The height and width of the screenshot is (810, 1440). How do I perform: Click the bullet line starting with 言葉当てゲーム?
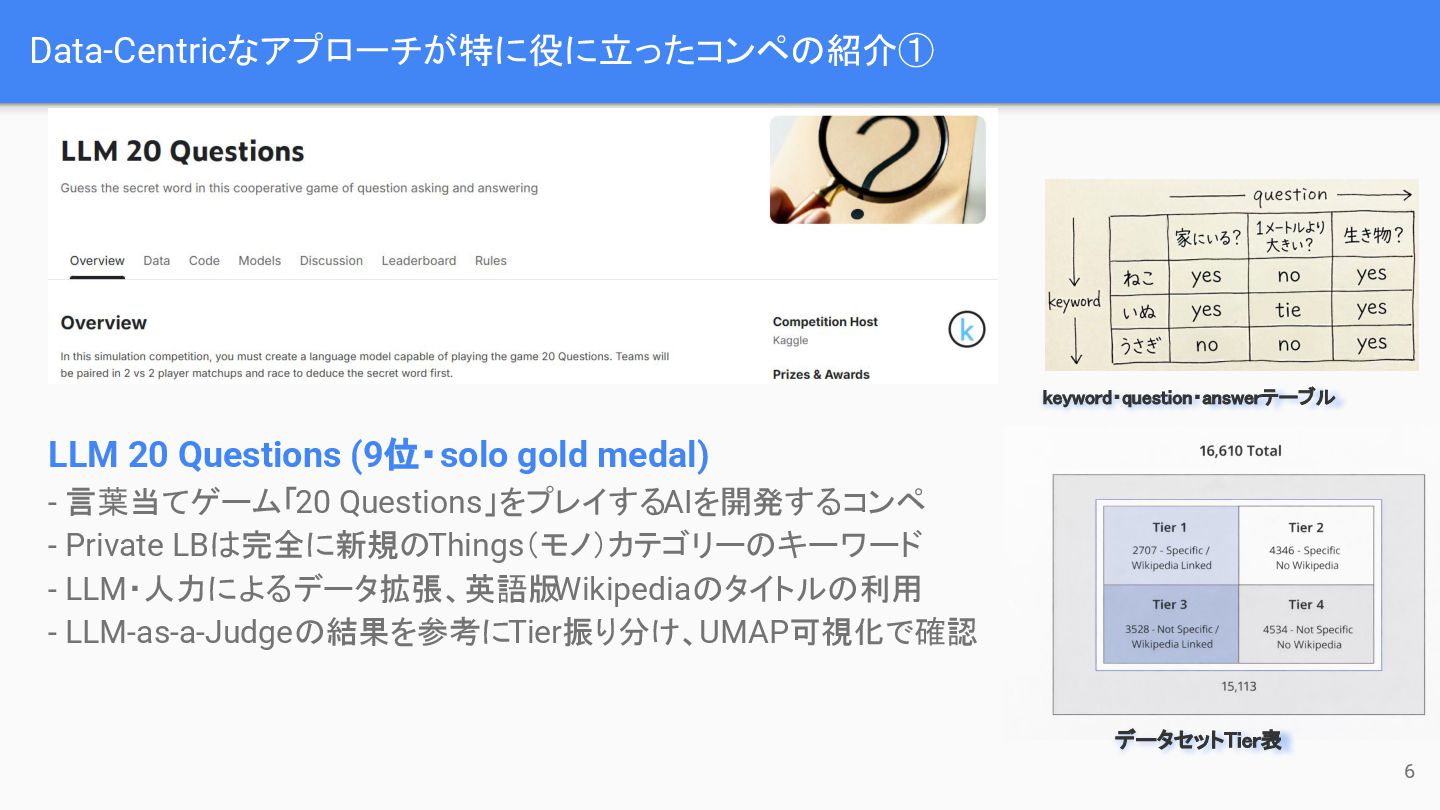pos(486,501)
